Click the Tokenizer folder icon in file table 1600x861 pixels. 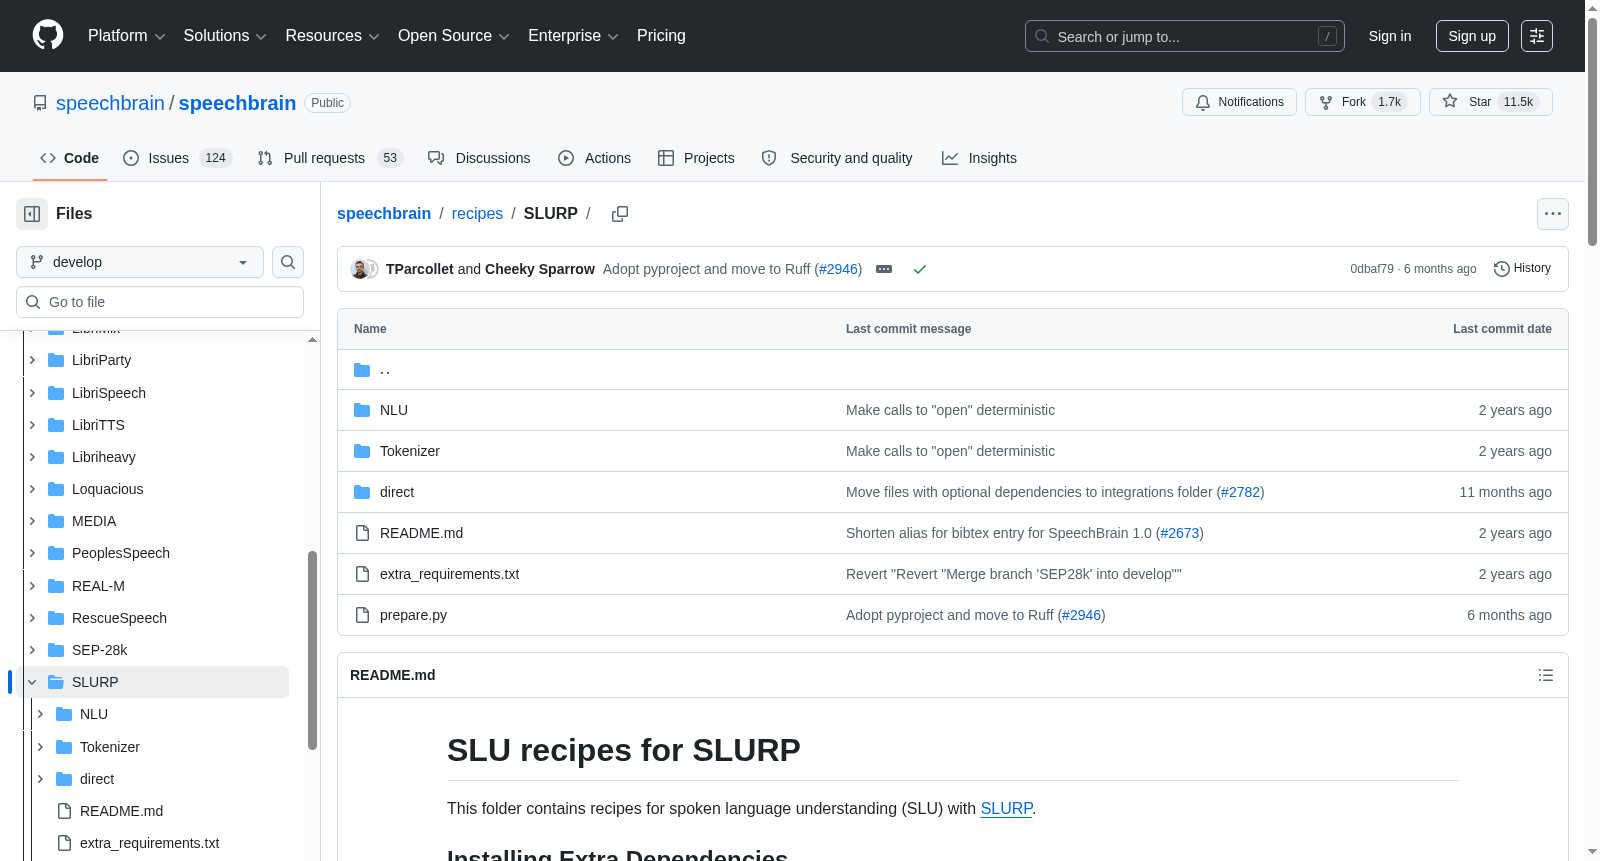click(362, 451)
